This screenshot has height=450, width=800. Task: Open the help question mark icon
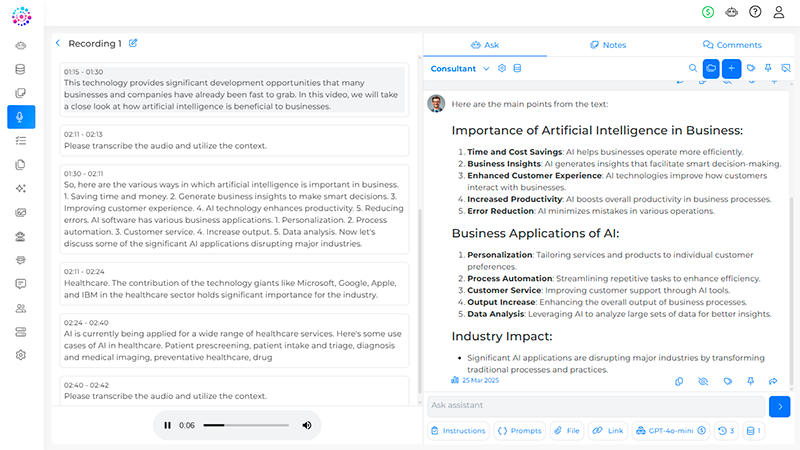coord(755,12)
